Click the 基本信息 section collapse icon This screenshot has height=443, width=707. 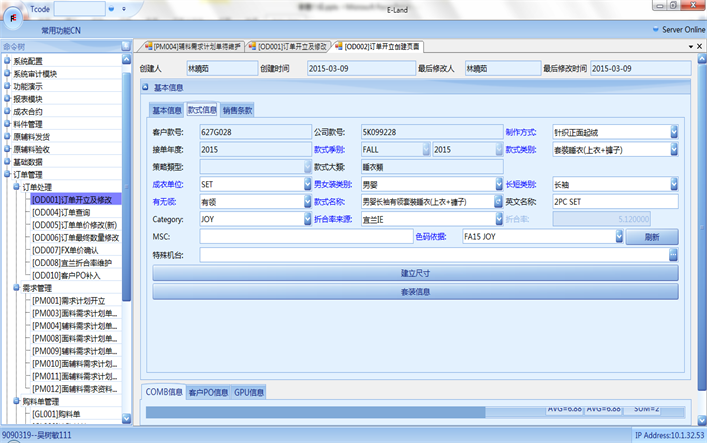pyautogui.click(x=147, y=88)
